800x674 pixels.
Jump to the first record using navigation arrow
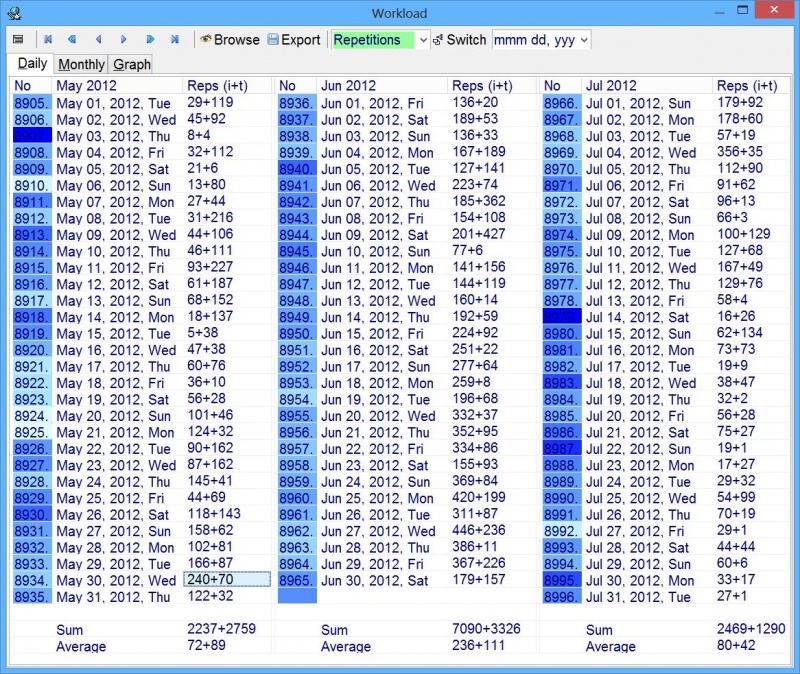pyautogui.click(x=47, y=40)
